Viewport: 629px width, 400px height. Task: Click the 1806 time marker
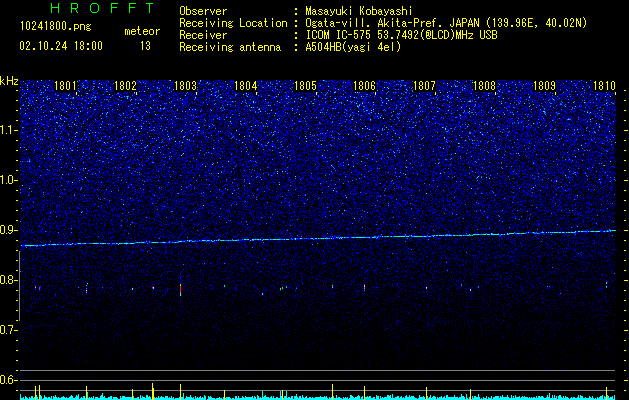[x=364, y=86]
